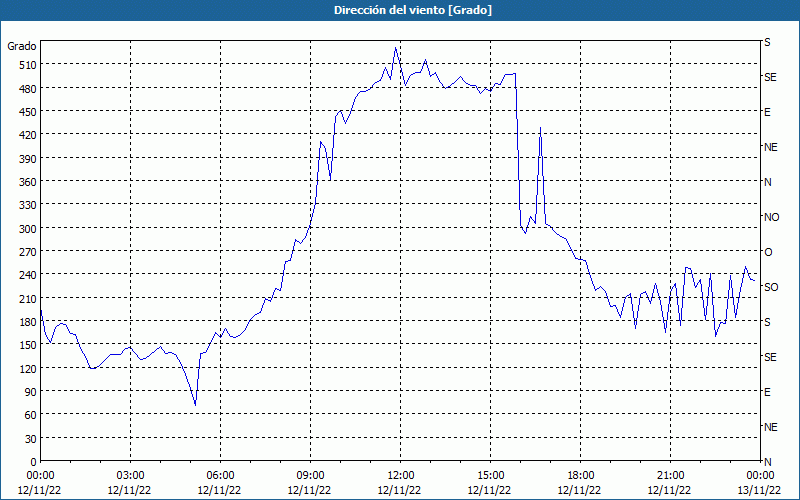Click the 13/11/22 date label
Viewport: 800px width, 500px height.
click(x=760, y=490)
